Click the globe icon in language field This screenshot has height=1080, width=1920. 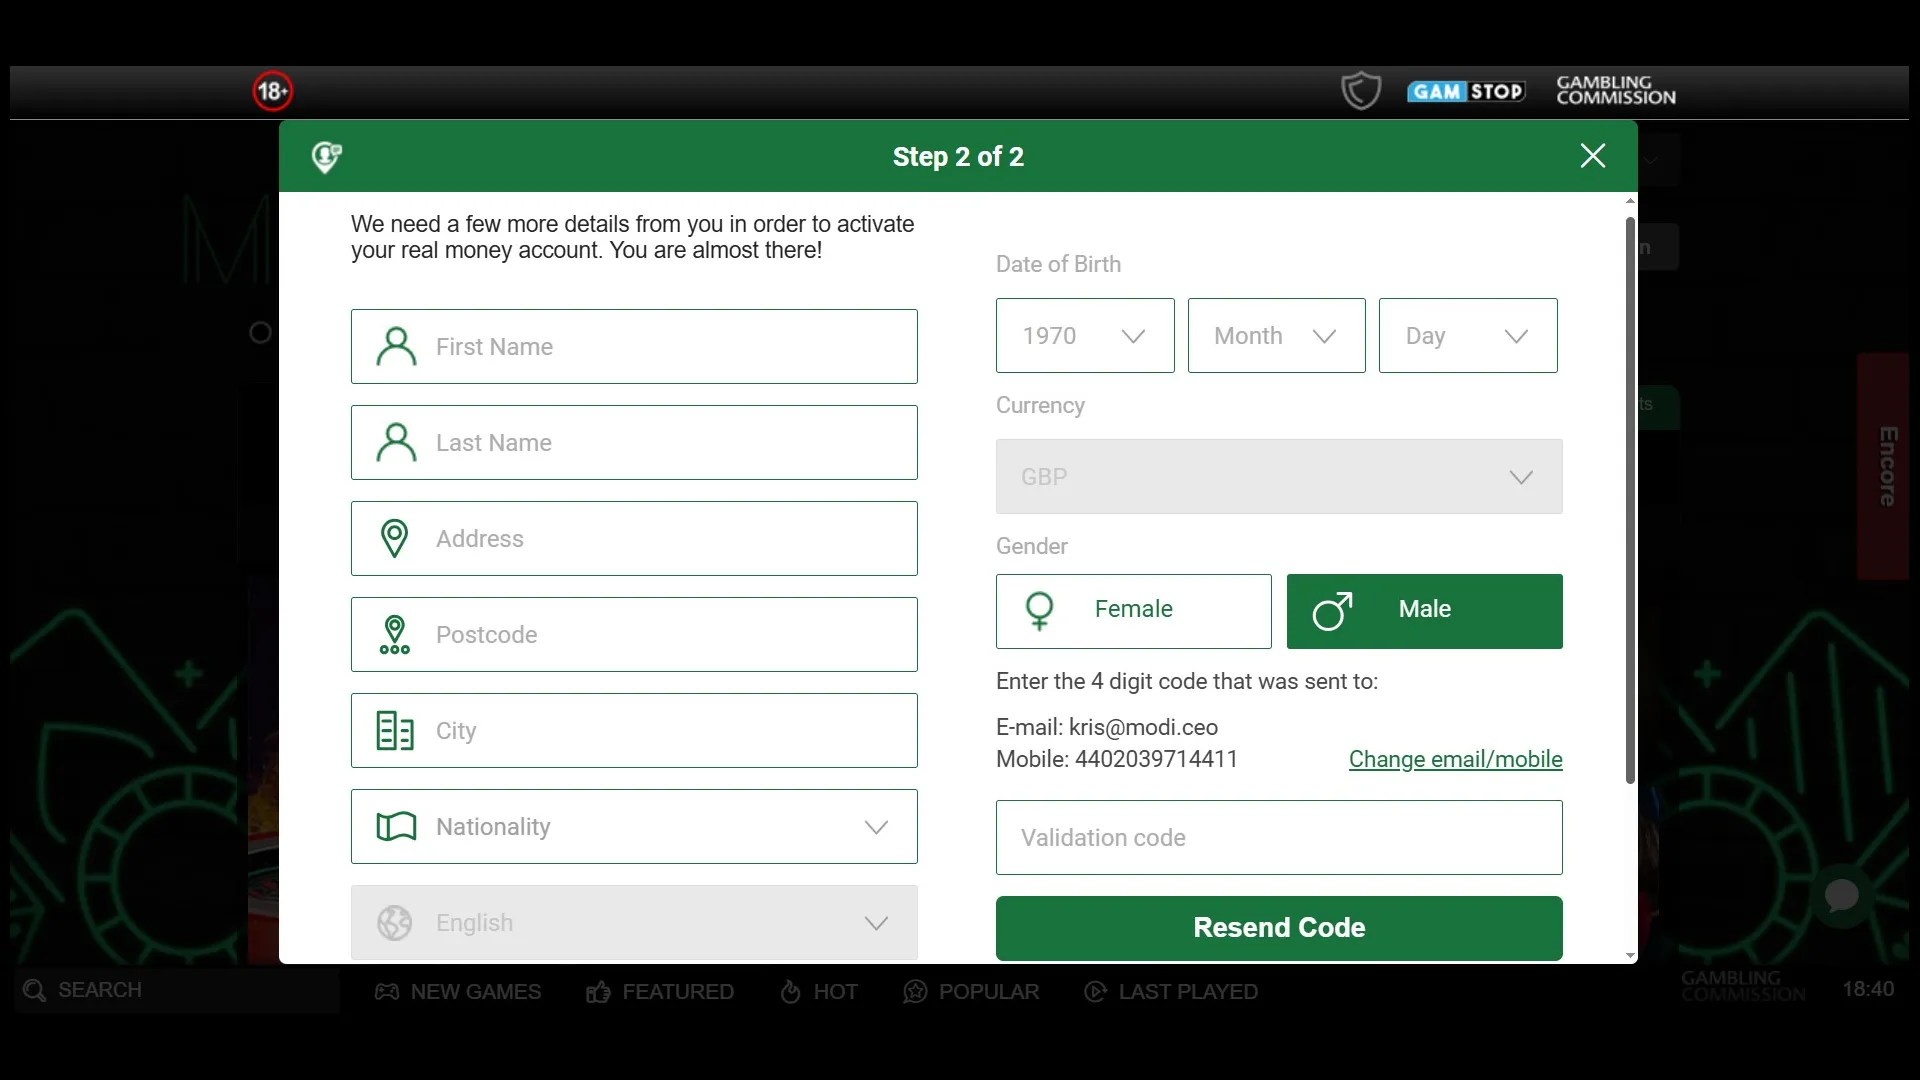click(395, 923)
